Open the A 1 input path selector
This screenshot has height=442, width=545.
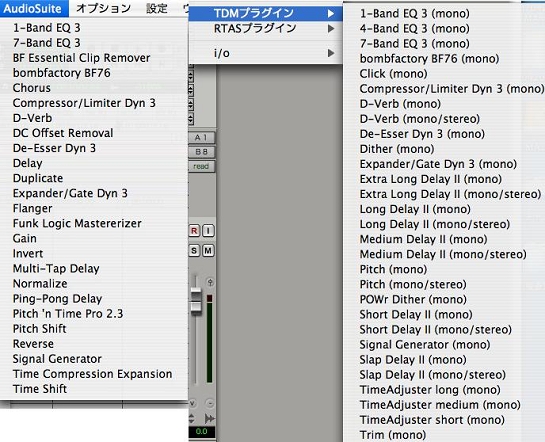coord(202,138)
